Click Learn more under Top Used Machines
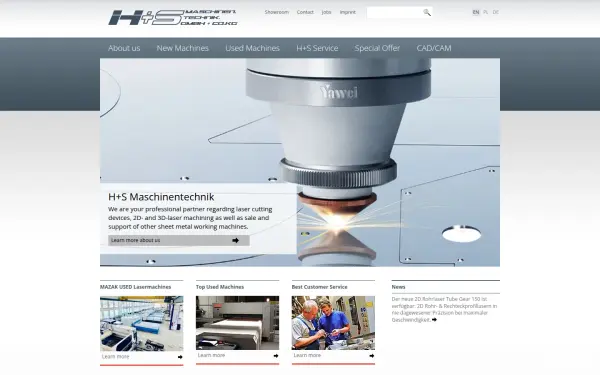This screenshot has height=375, width=600. click(x=211, y=355)
